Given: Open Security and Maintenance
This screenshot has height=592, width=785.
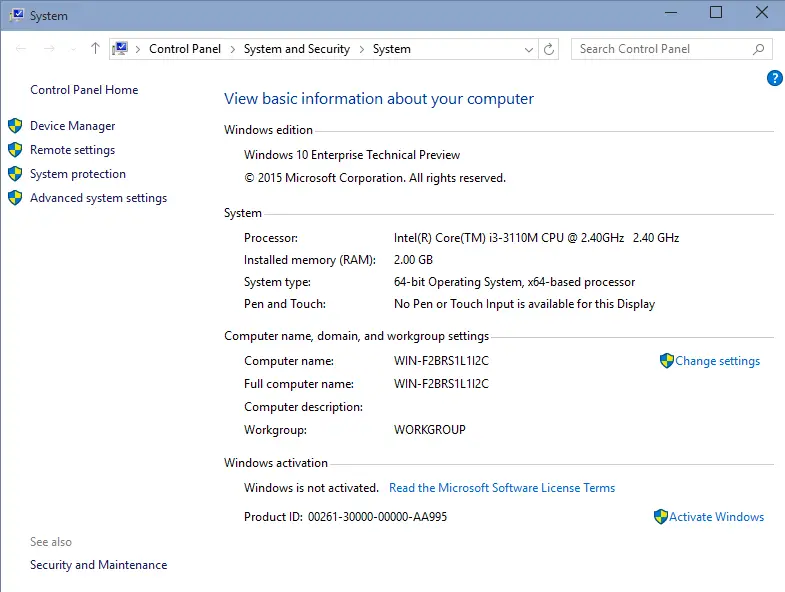Looking at the screenshot, I should pos(99,565).
